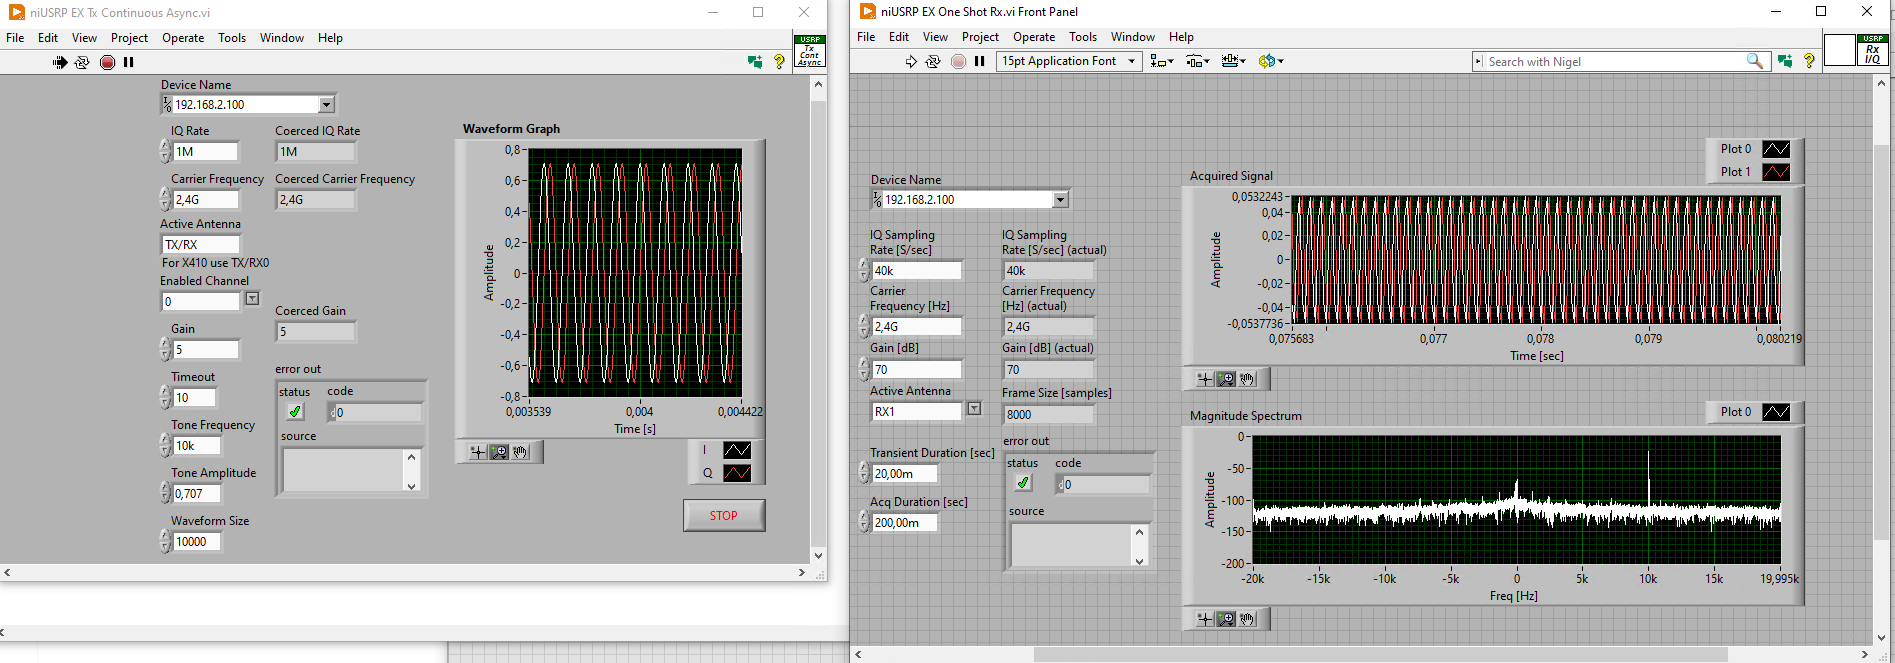
Task: Expand Device Name dropdown in Rx window
Action: pyautogui.click(x=1060, y=199)
